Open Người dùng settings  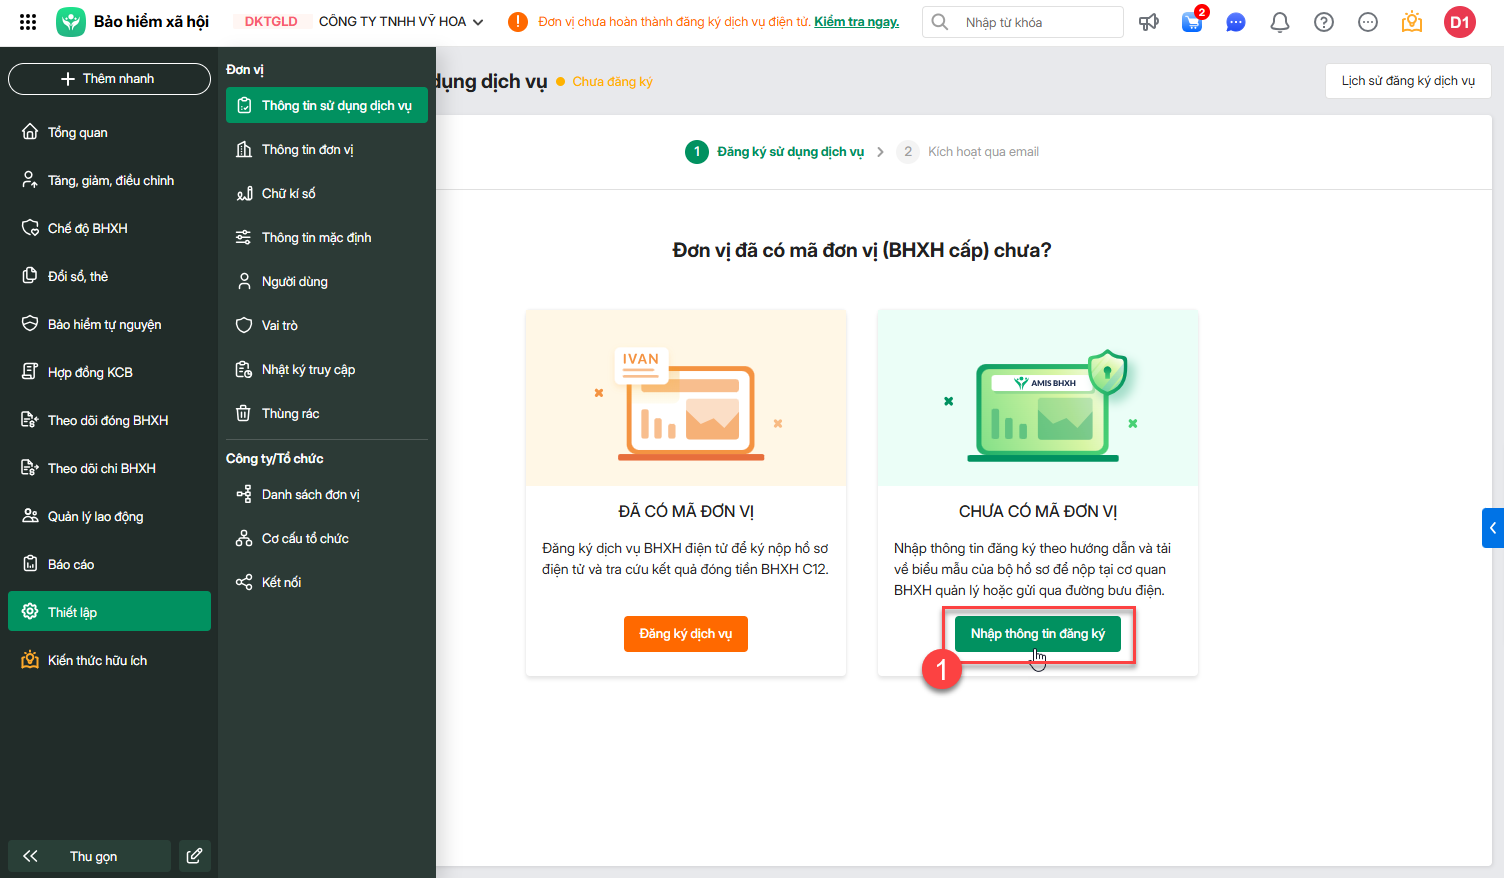pyautogui.click(x=327, y=282)
